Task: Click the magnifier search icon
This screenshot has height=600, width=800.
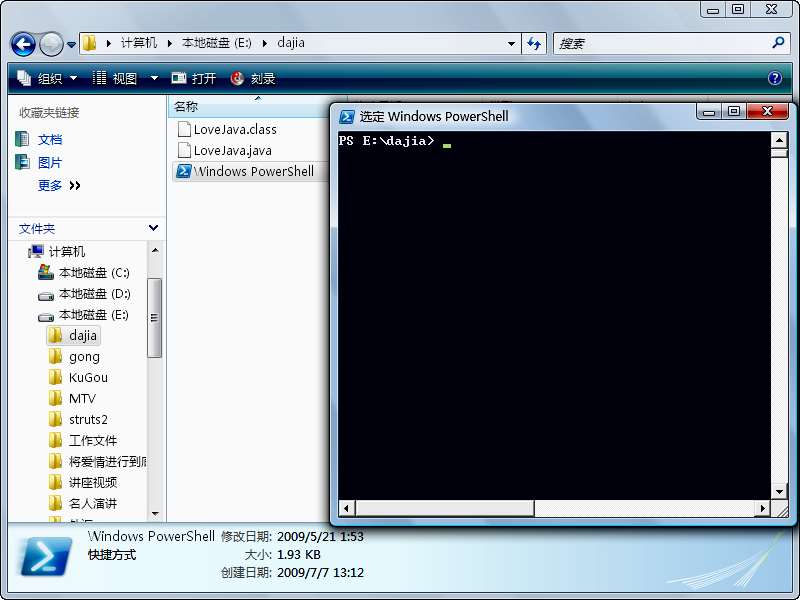Action: pyautogui.click(x=778, y=43)
